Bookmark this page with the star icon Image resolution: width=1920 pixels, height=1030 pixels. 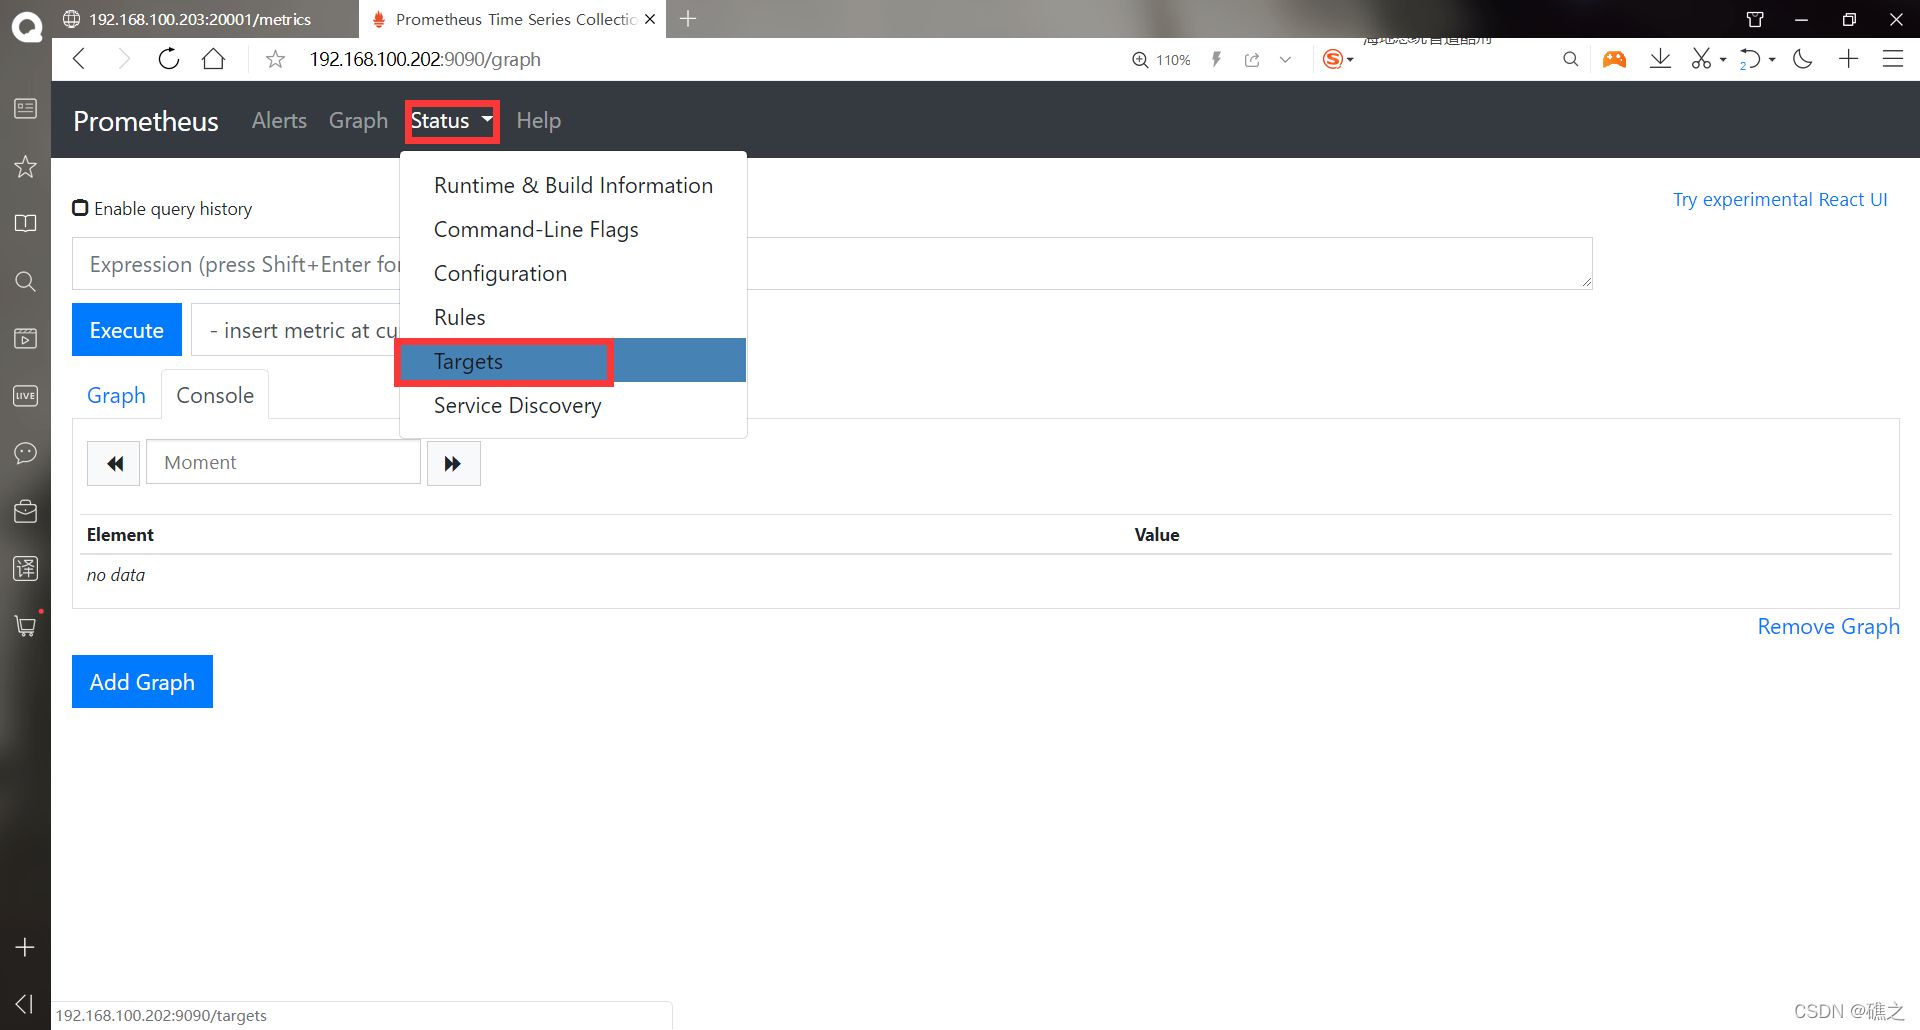[x=275, y=60]
